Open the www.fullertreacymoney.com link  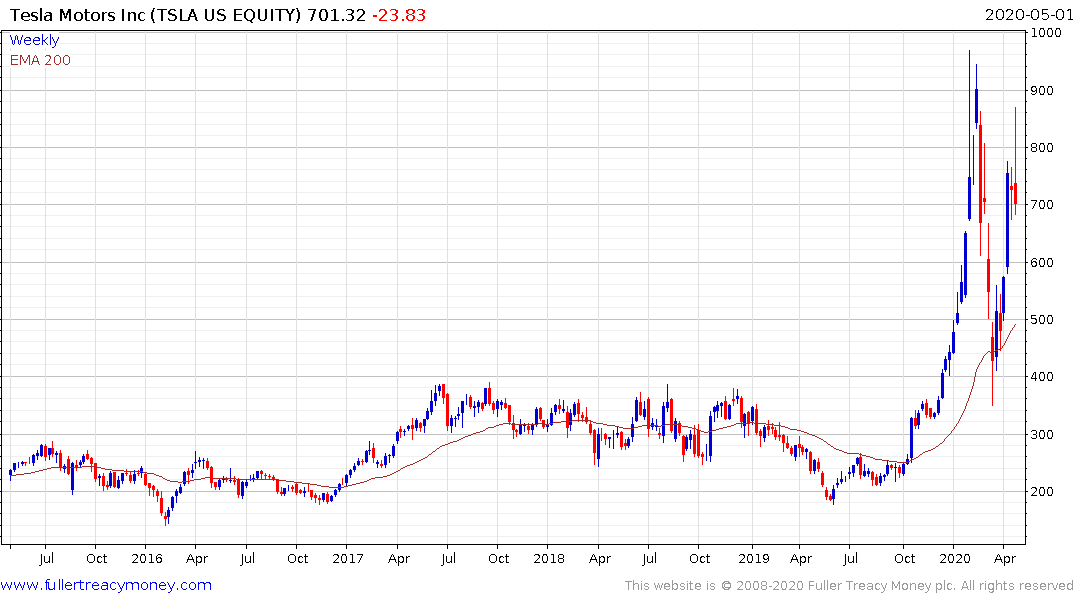pos(106,585)
